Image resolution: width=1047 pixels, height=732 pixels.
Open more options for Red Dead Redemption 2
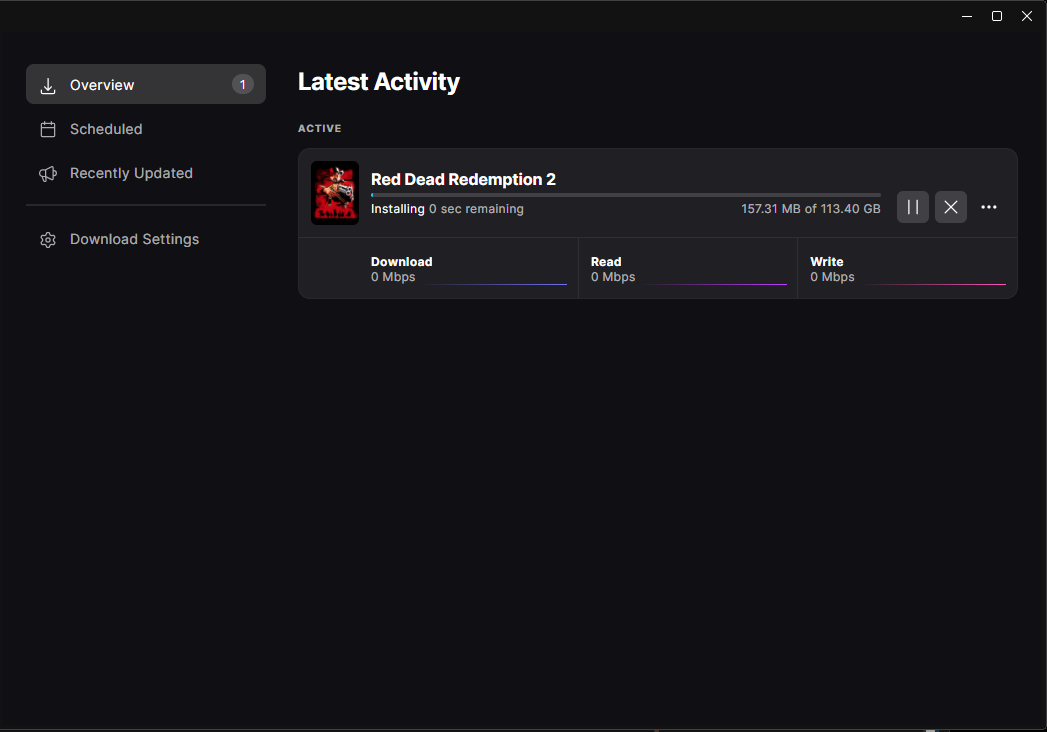coord(988,207)
